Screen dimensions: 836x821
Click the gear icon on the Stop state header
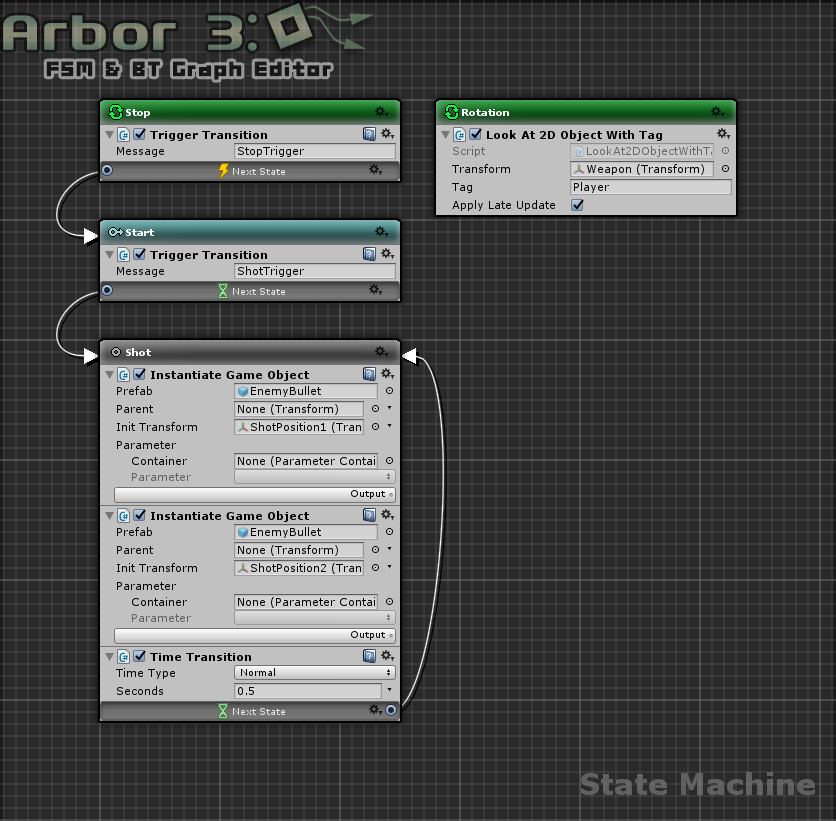pyautogui.click(x=380, y=111)
